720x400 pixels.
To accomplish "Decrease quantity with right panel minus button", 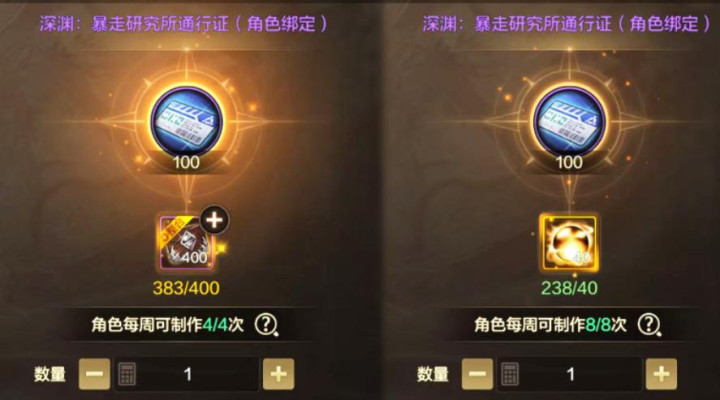I will (478, 374).
